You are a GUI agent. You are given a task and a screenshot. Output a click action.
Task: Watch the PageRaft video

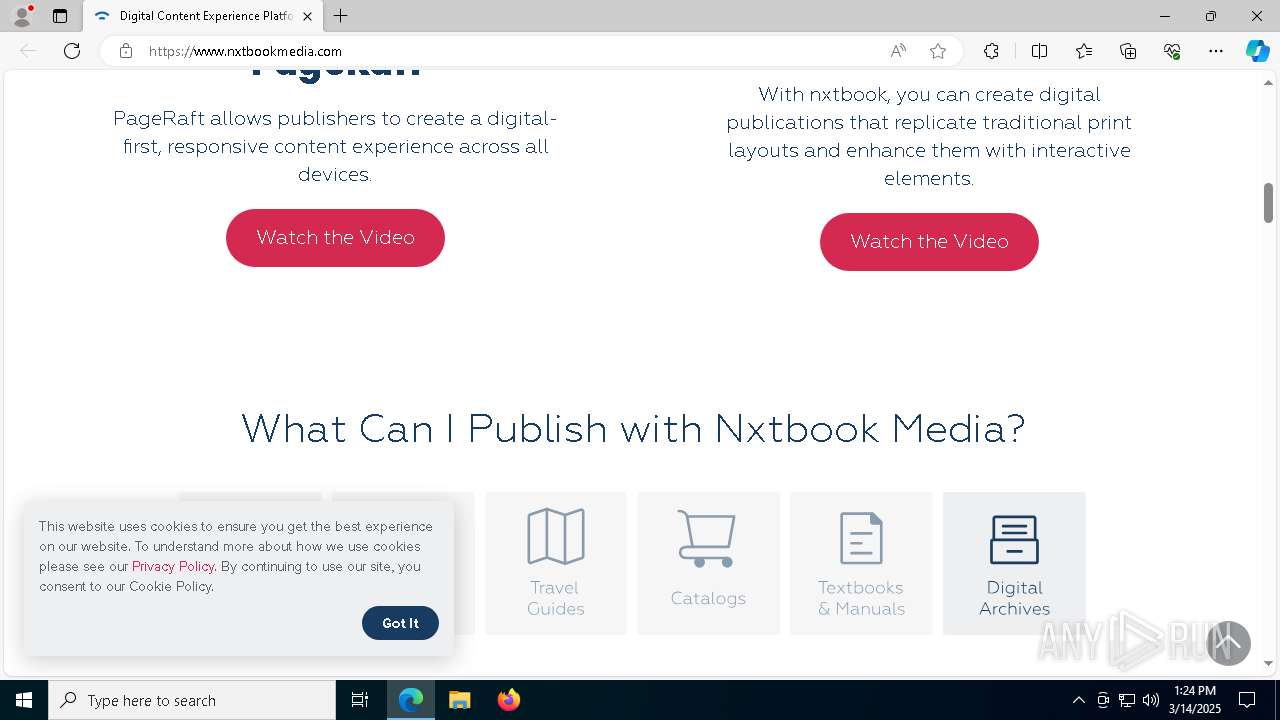click(335, 238)
